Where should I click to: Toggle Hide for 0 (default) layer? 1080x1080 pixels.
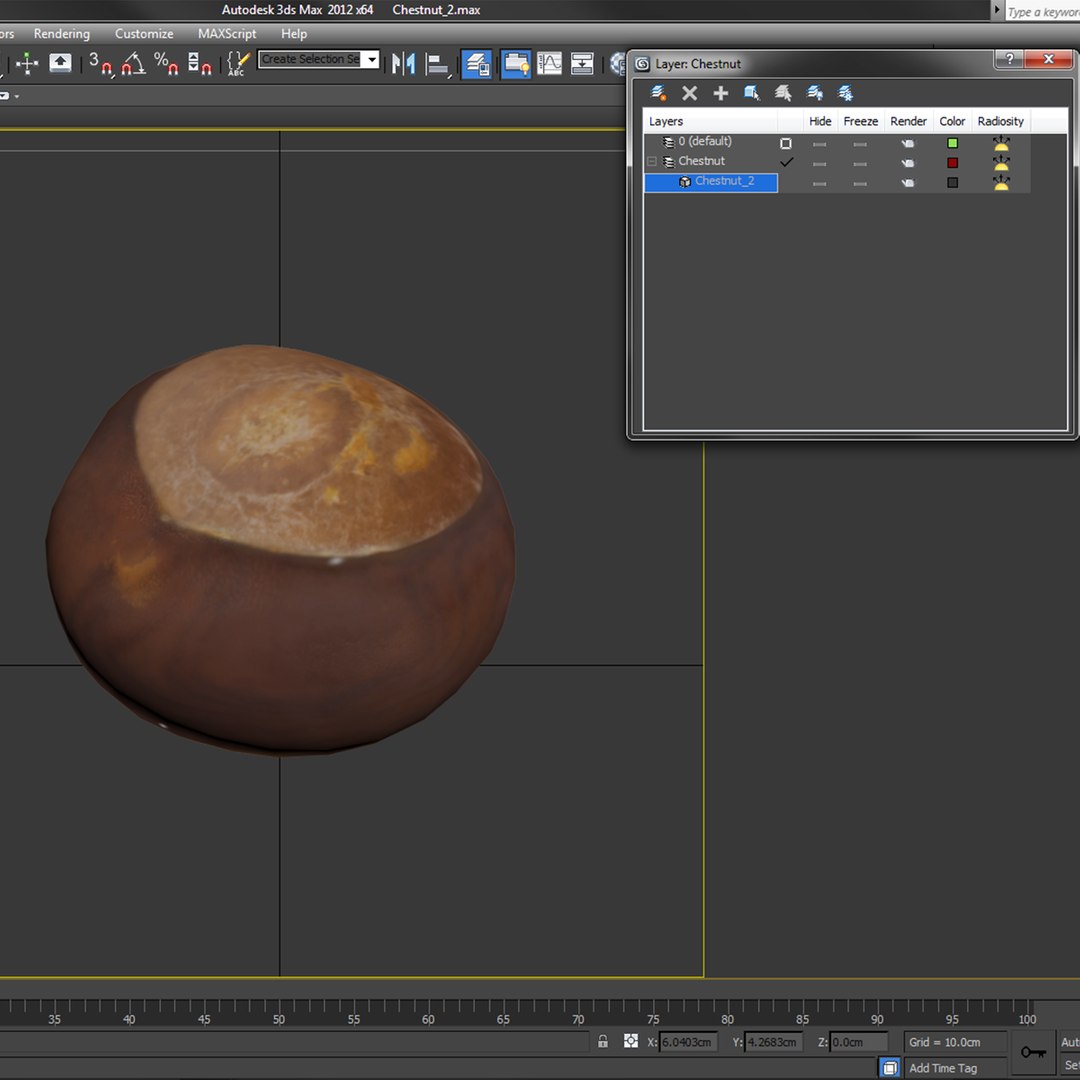820,144
